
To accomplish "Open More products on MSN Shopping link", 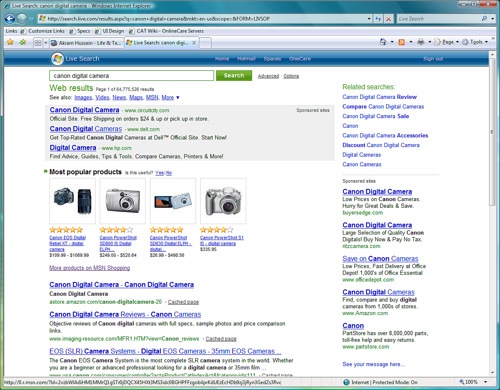I will 90,268.
